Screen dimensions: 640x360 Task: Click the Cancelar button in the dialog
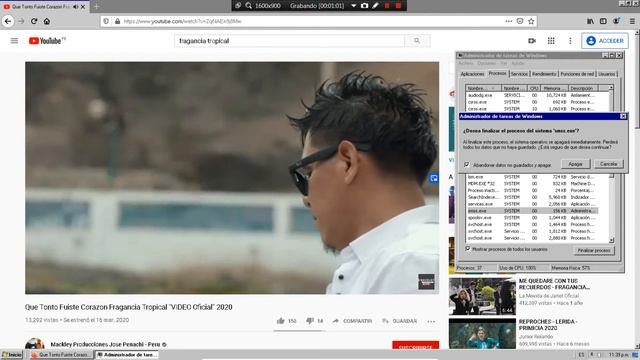(608, 164)
